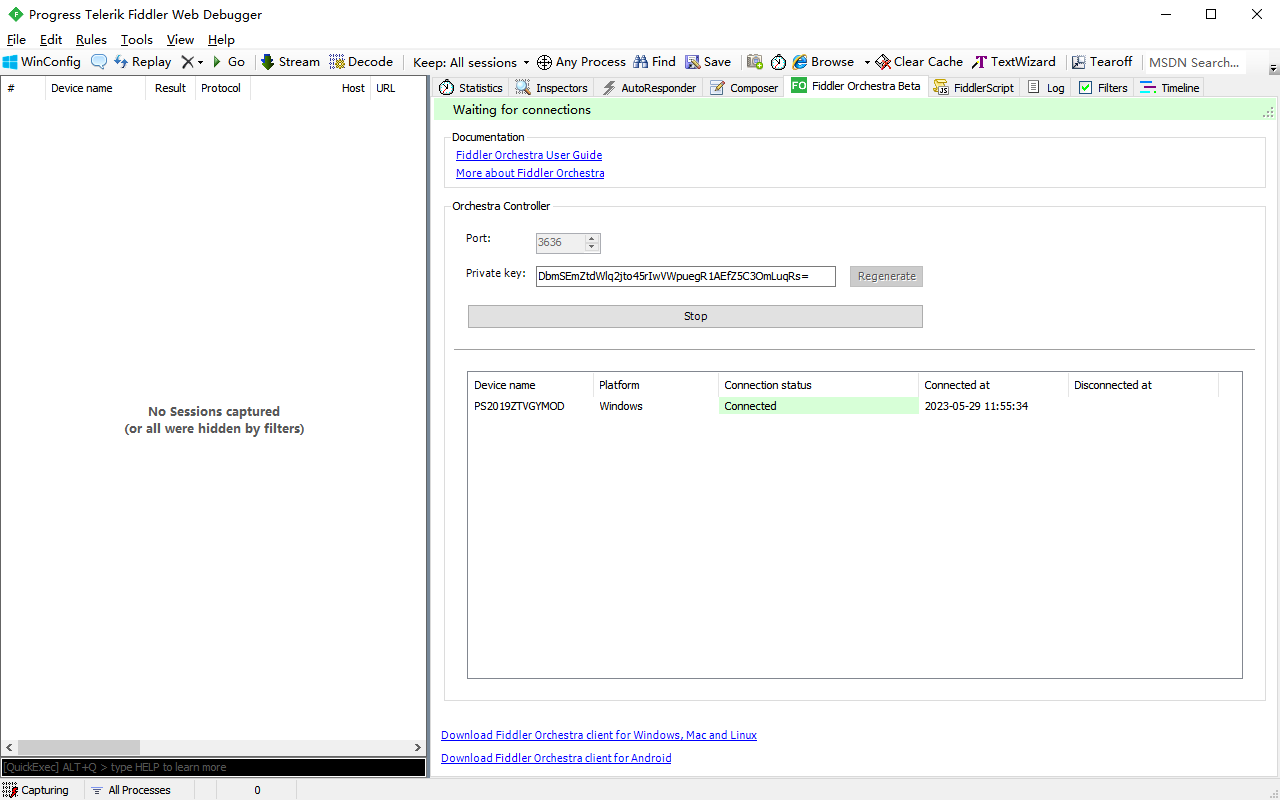Switch to the Statistics tab

(x=471, y=88)
